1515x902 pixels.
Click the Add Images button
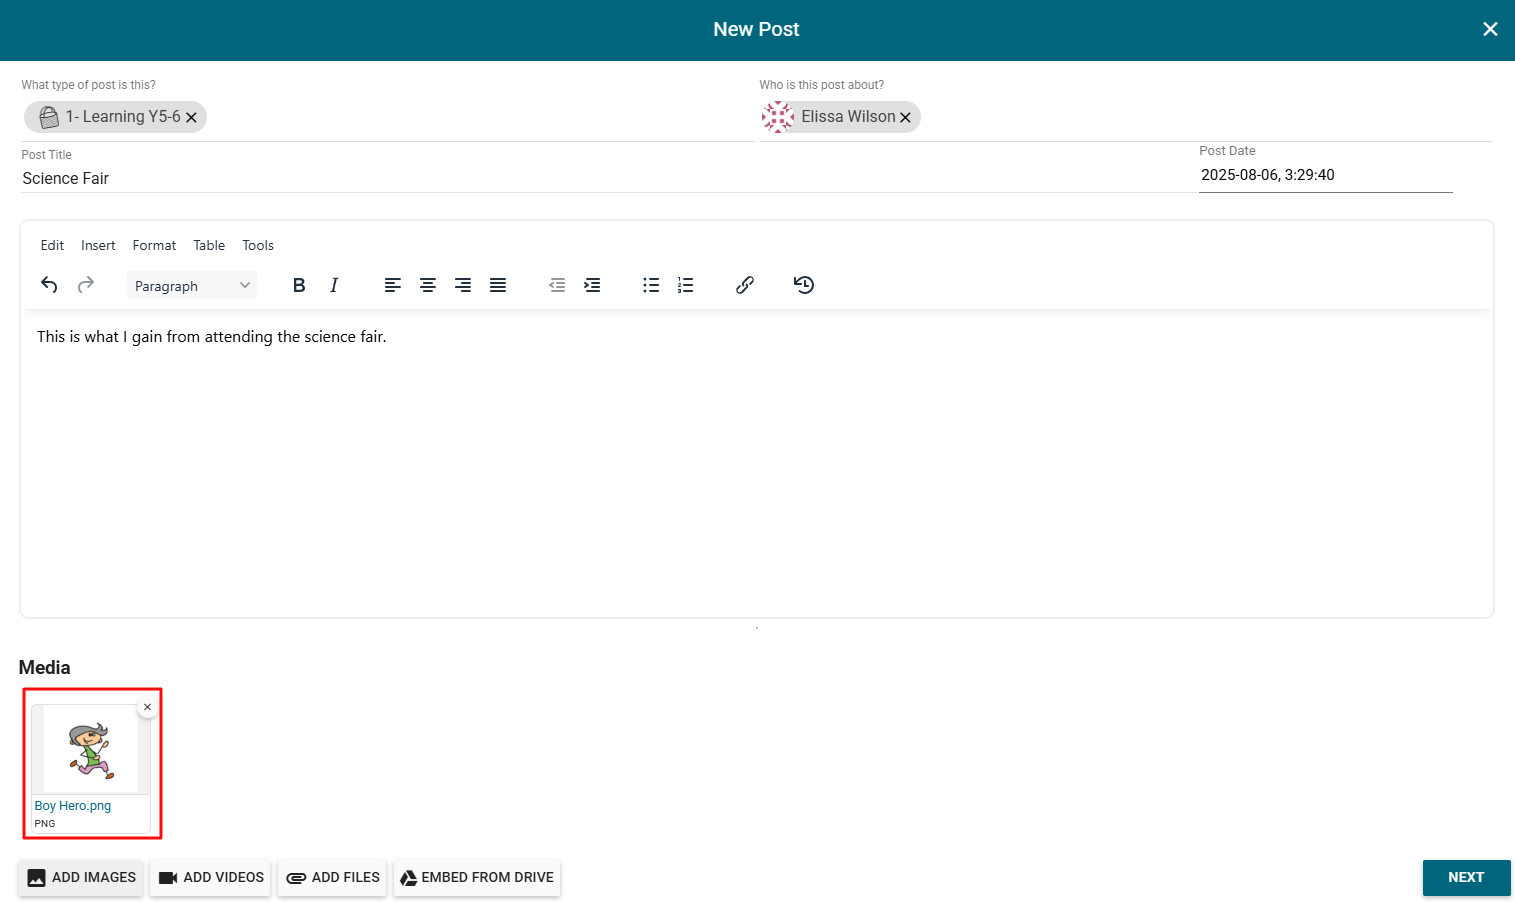pos(81,877)
